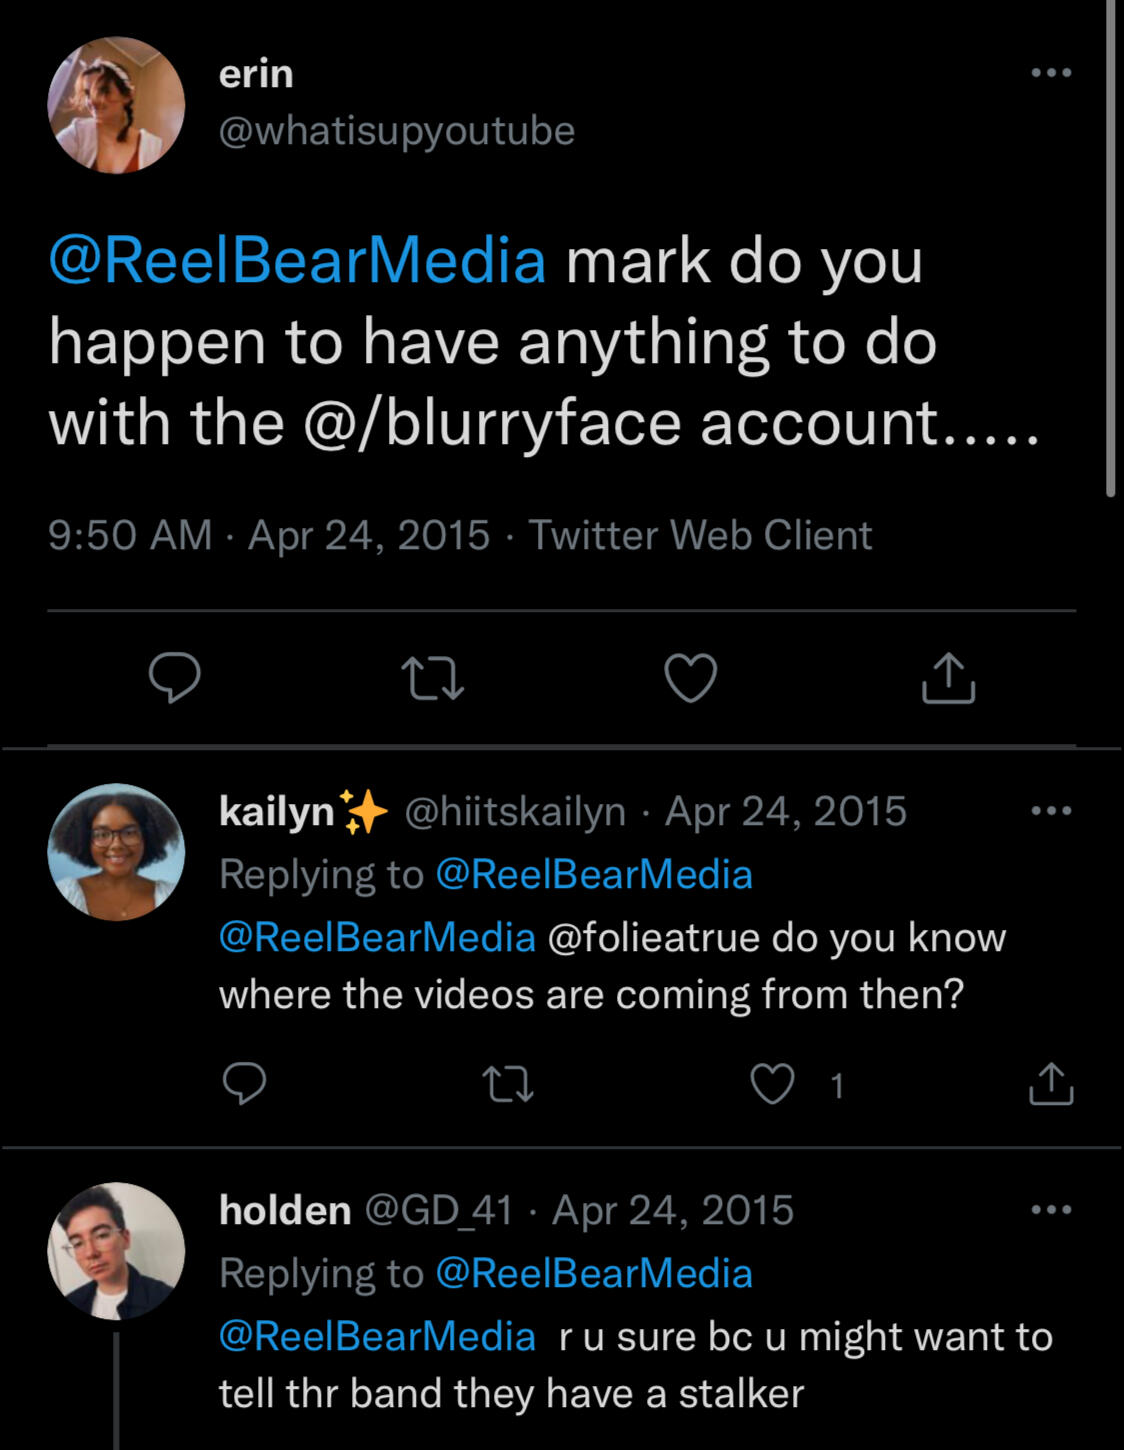Viewport: 1124px width, 1450px height.
Task: Open @hiitskailyn profile handle
Action: point(515,811)
